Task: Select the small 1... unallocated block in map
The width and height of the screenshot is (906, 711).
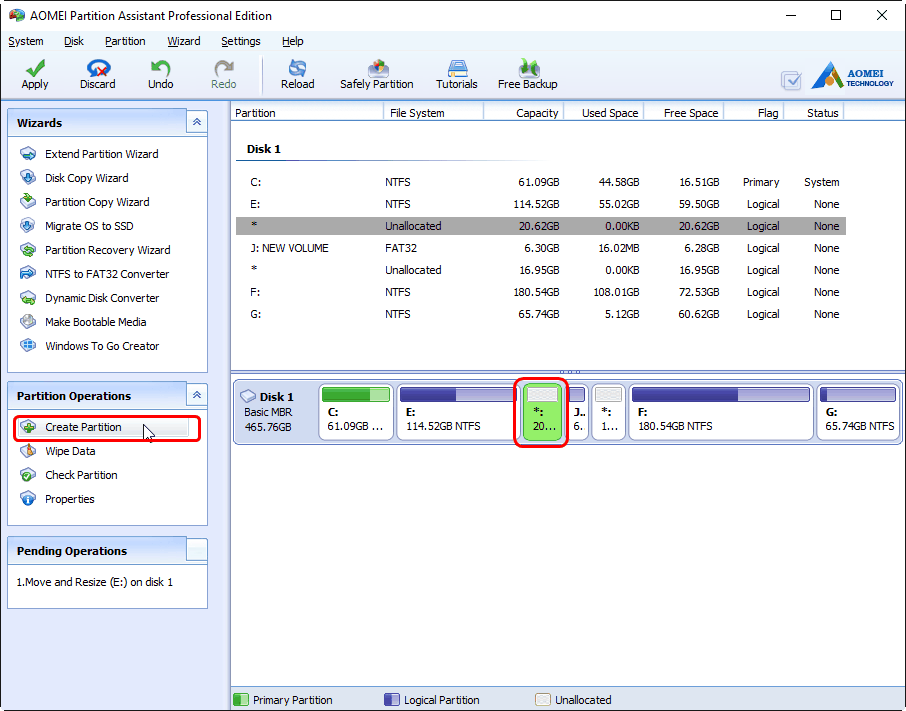Action: coord(609,412)
